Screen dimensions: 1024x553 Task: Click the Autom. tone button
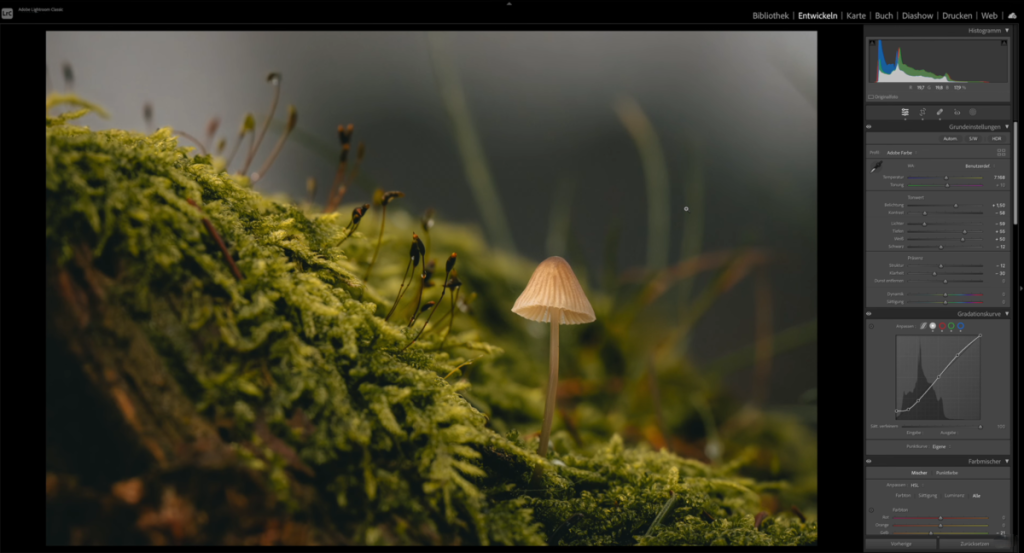tap(950, 138)
